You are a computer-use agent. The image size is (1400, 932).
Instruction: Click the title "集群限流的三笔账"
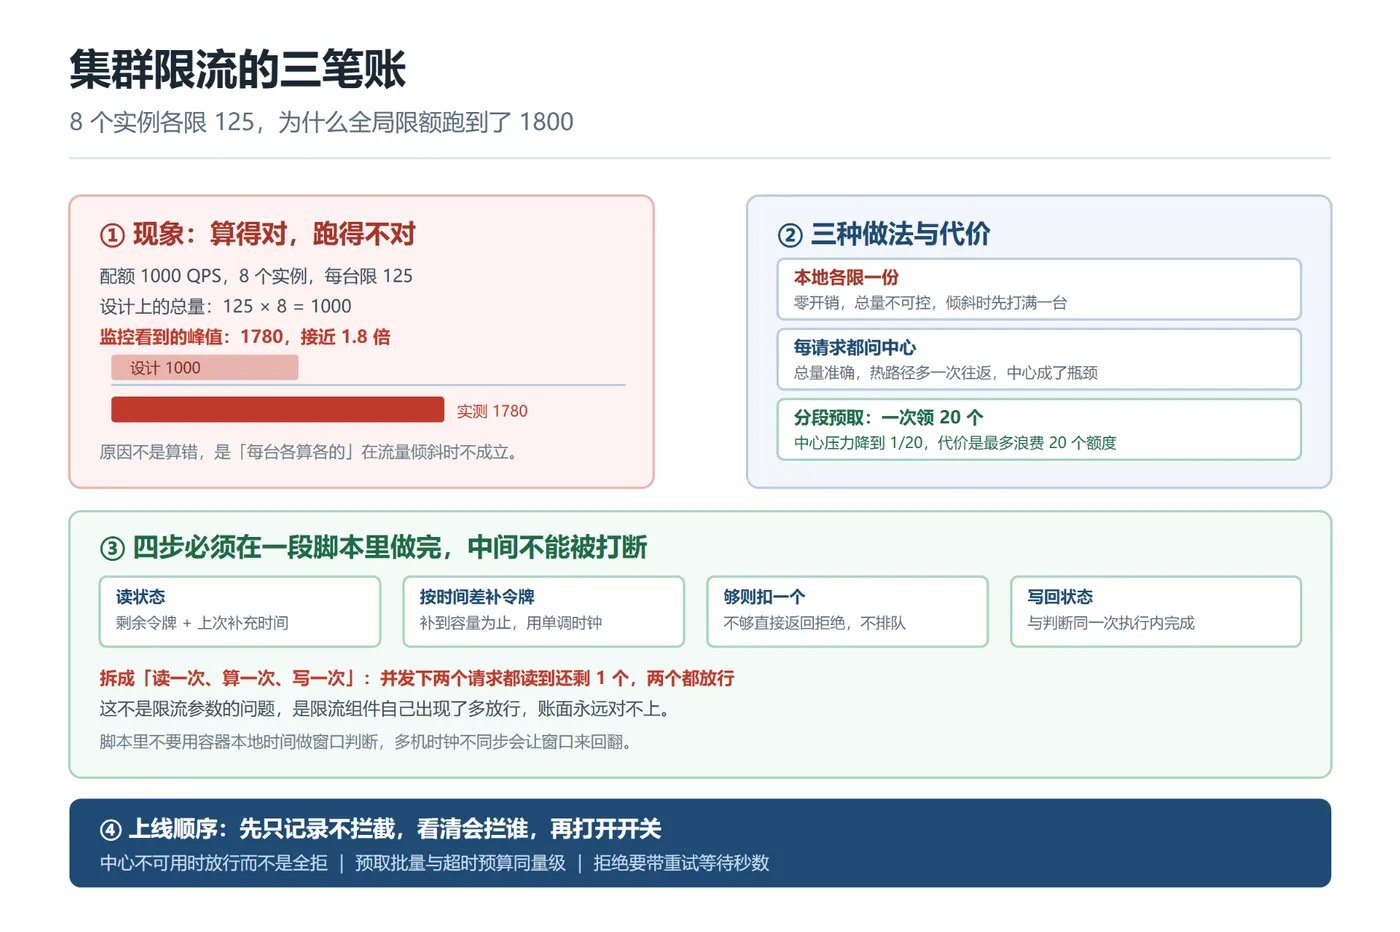click(x=237, y=70)
